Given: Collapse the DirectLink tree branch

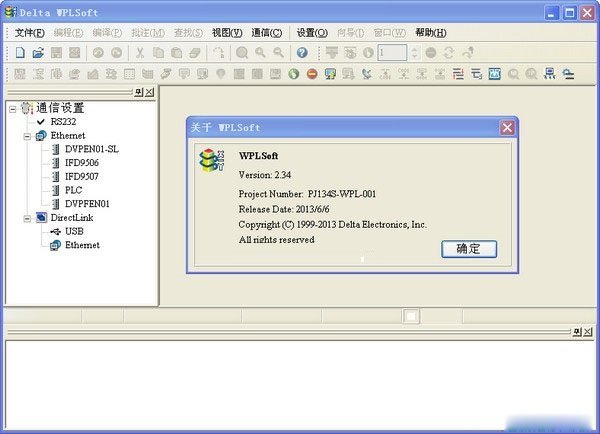Looking at the screenshot, I should pyautogui.click(x=27, y=217).
